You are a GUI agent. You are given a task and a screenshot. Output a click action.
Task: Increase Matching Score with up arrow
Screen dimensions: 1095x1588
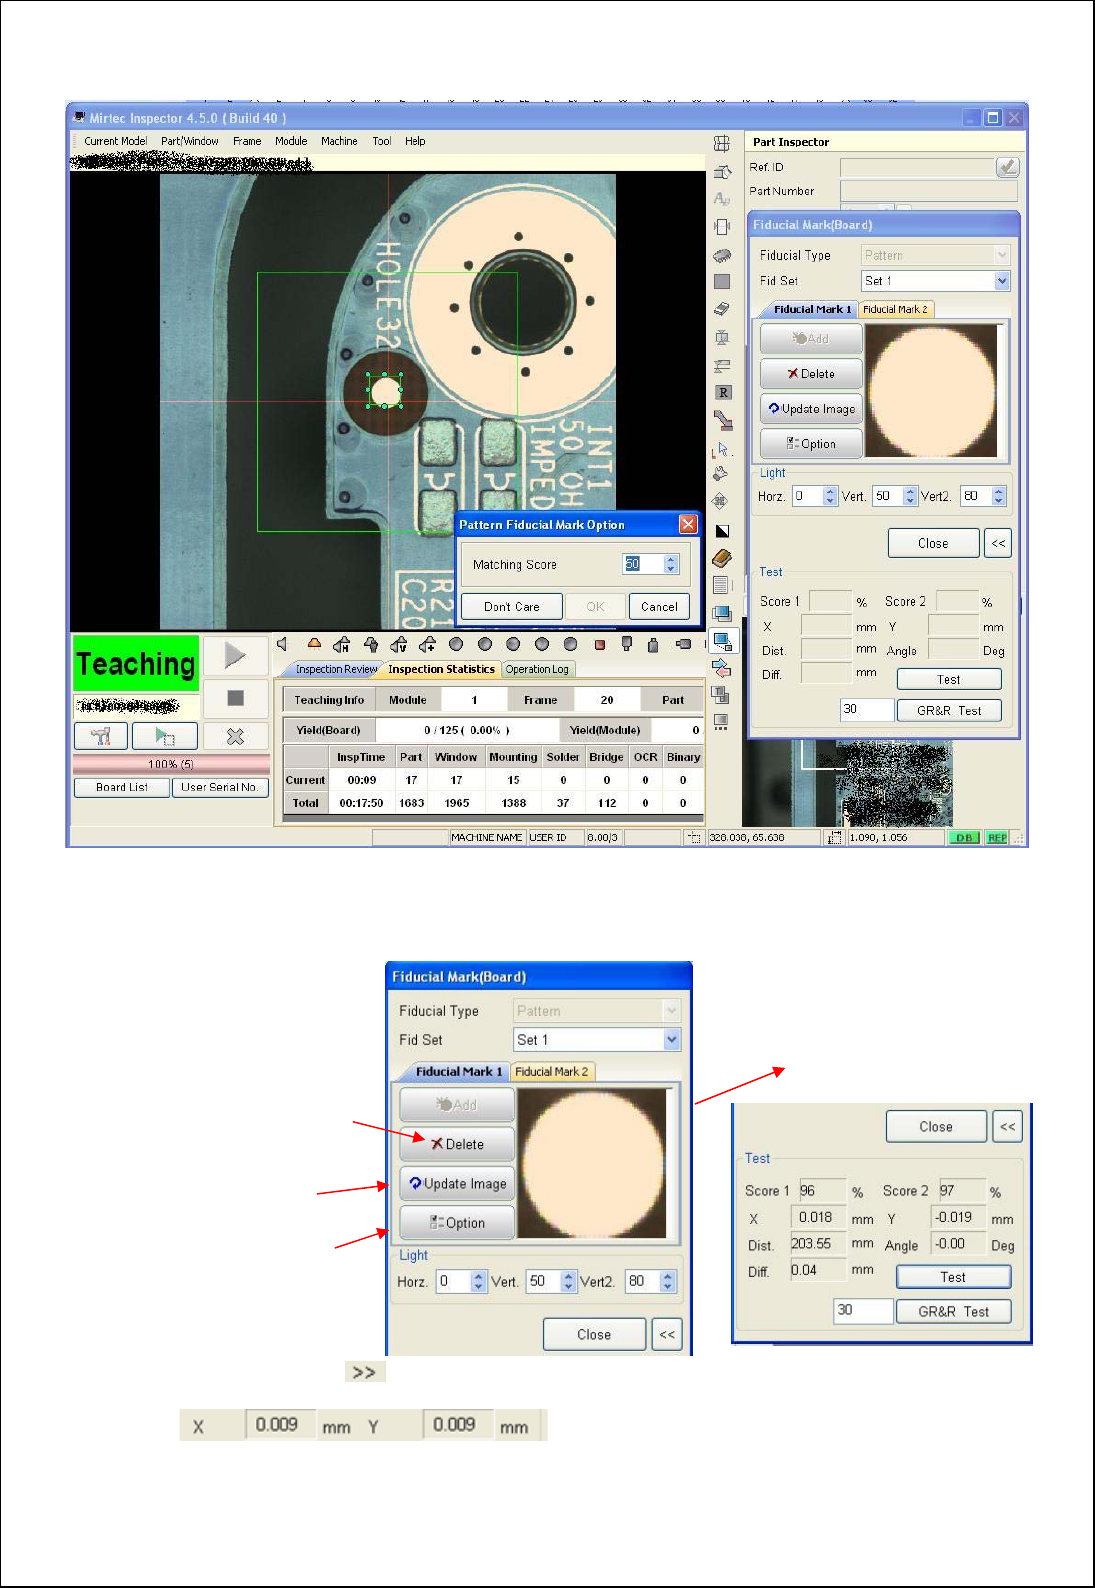(671, 559)
